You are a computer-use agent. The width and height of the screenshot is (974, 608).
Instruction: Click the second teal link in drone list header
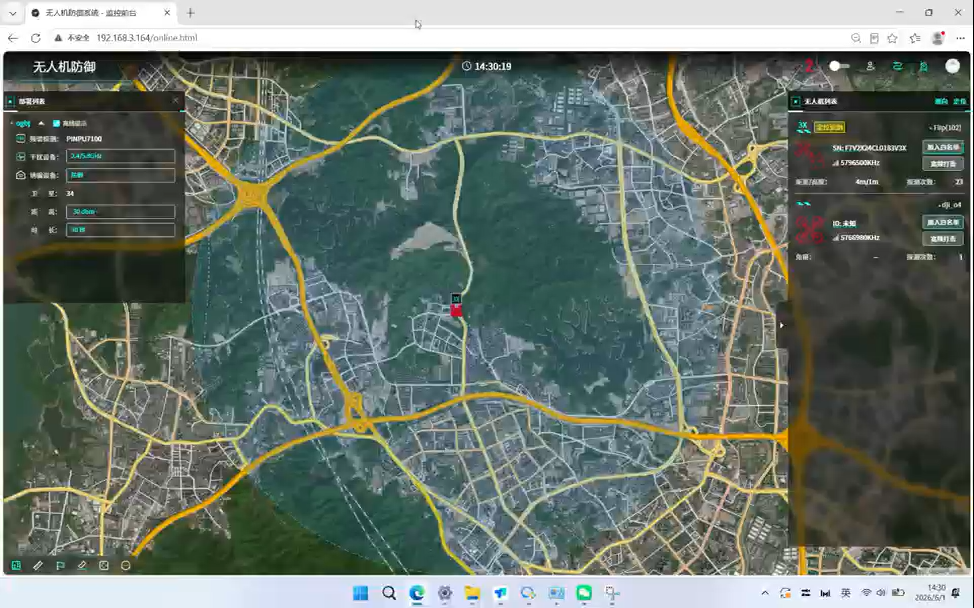(960, 101)
